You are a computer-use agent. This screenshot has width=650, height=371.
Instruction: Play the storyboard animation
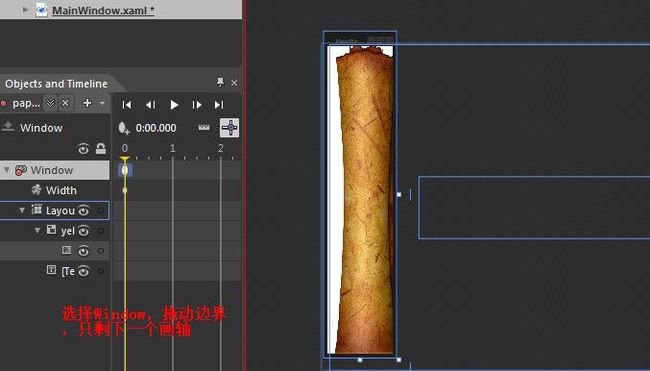point(174,105)
